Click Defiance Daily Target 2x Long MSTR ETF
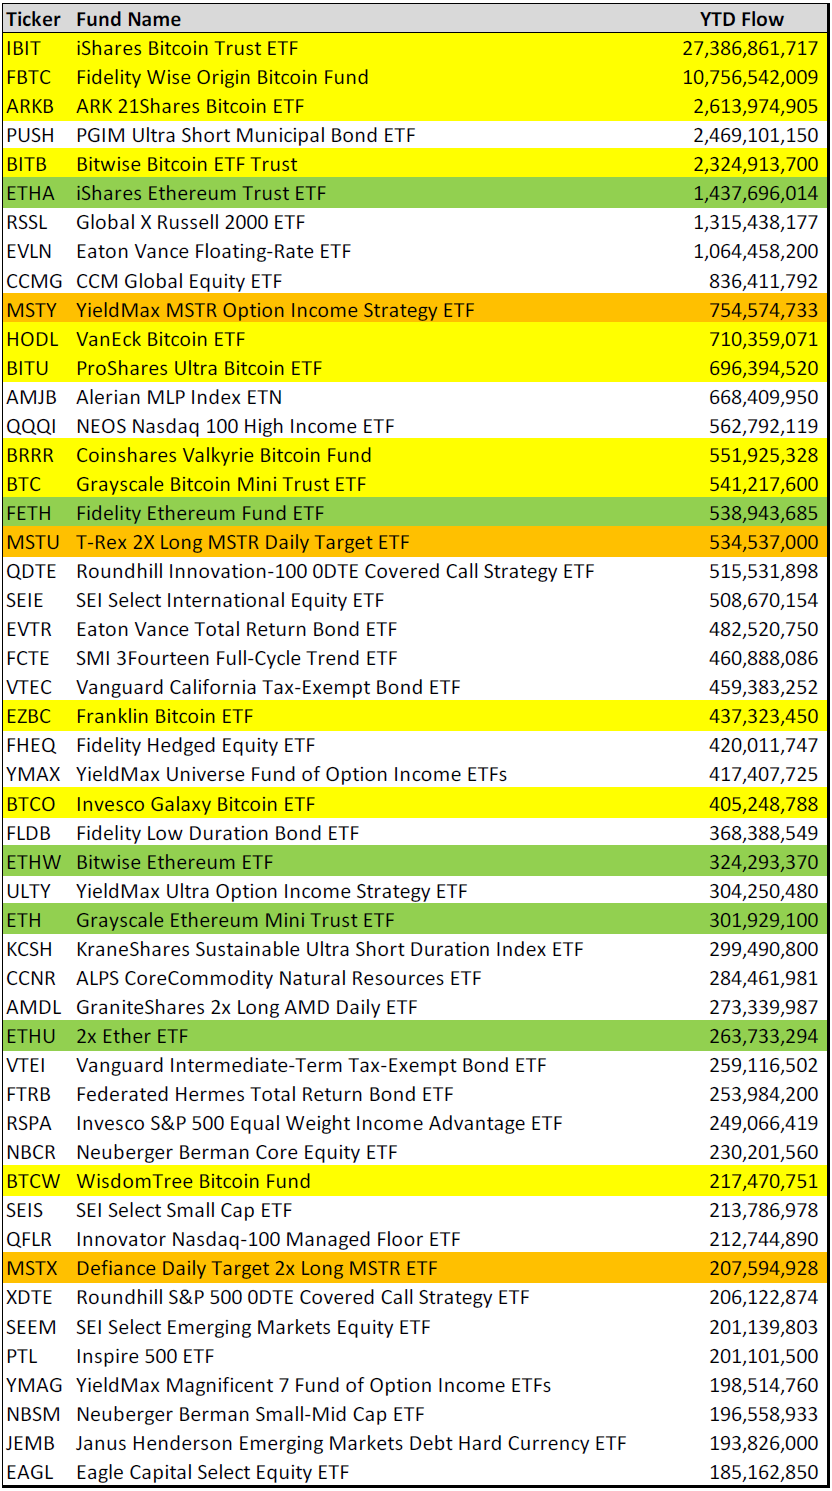Screen dimensions: 832x1491 tap(257, 1268)
